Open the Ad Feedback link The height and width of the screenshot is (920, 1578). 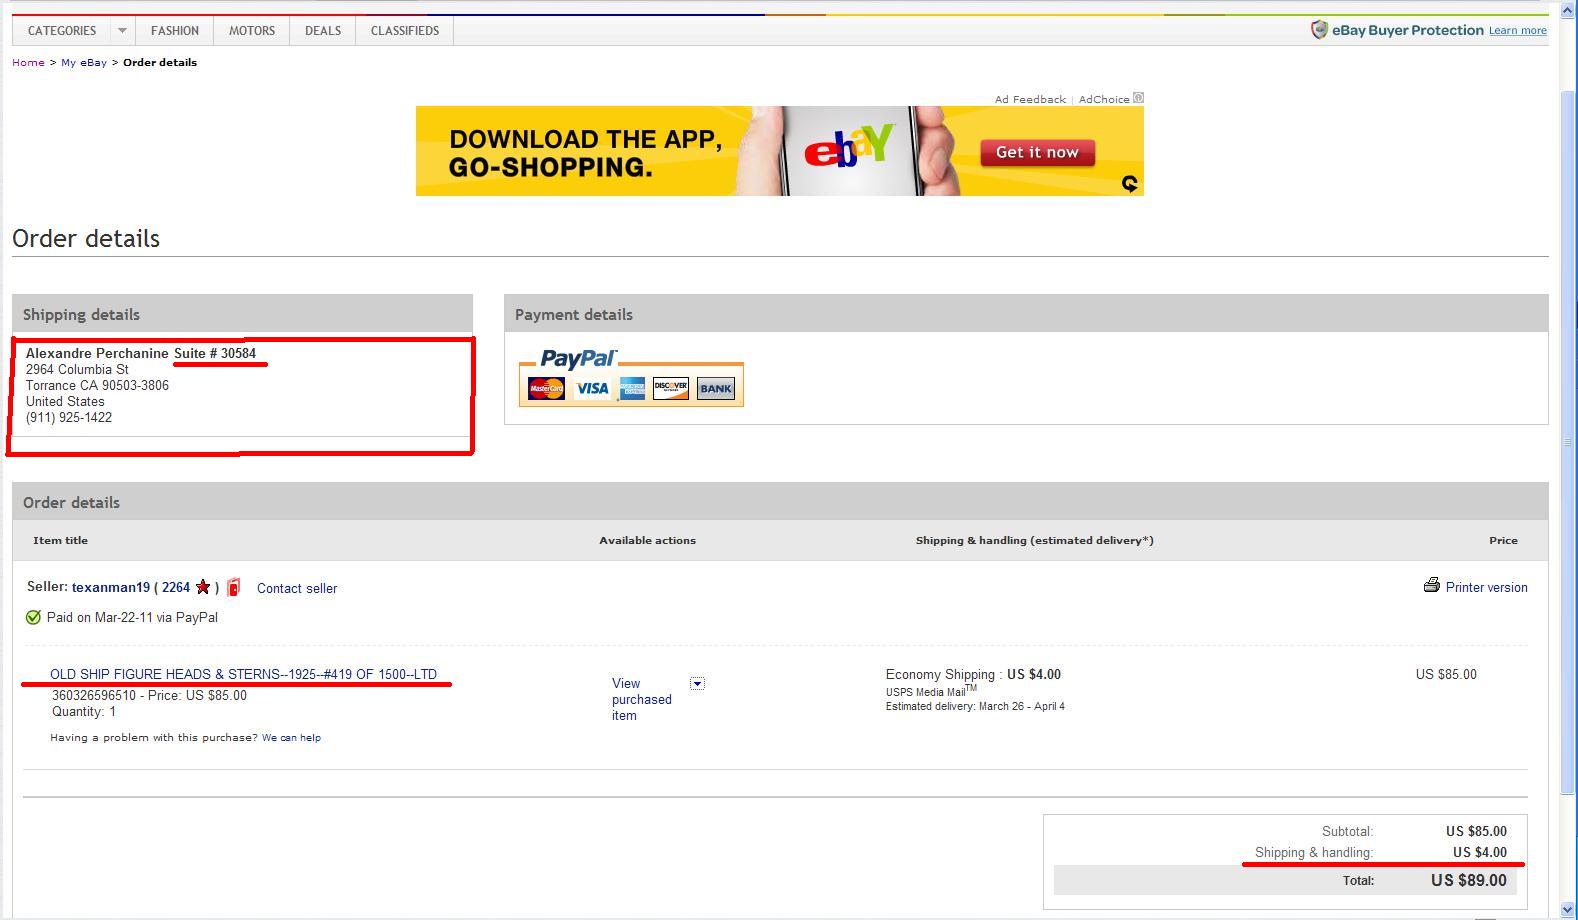(1030, 99)
